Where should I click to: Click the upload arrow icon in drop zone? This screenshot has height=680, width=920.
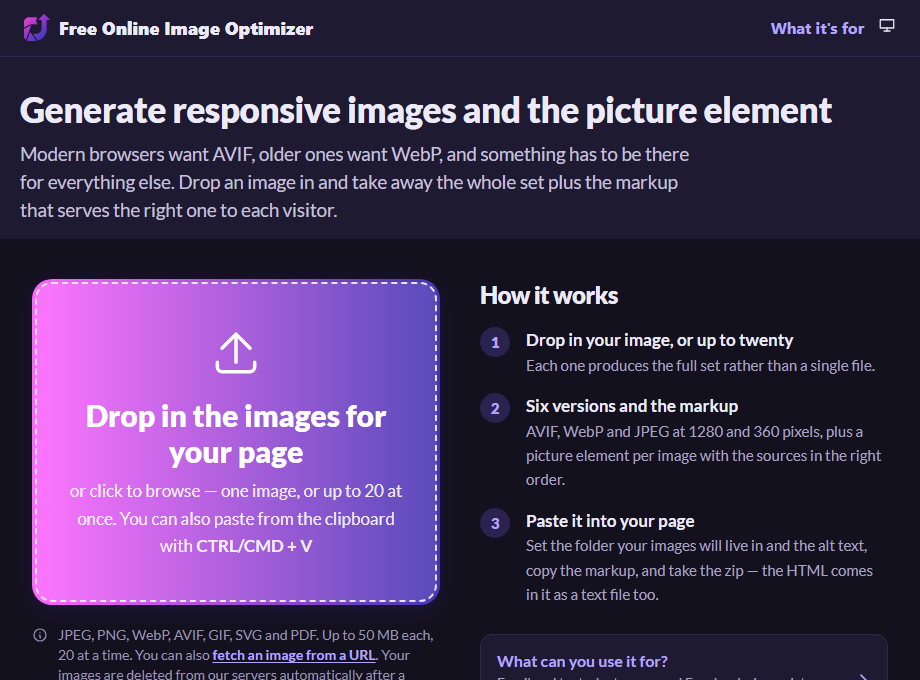236,353
